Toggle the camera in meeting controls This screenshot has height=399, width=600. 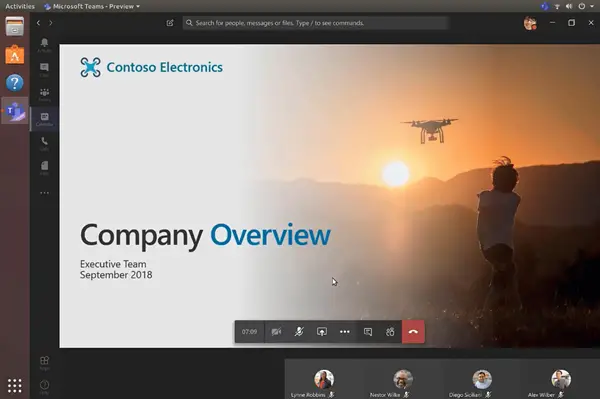(276, 332)
